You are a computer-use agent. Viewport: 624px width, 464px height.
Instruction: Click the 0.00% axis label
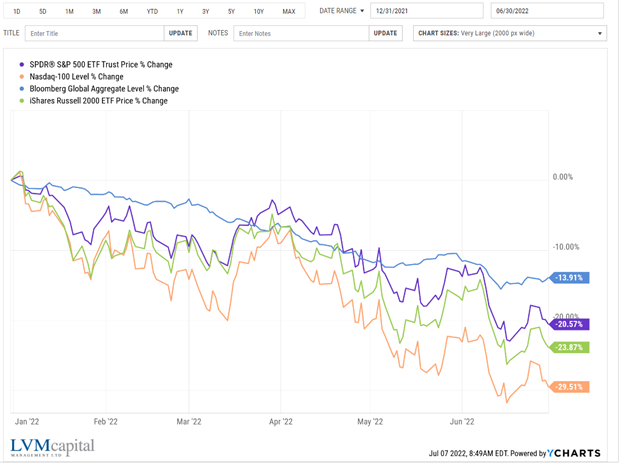[563, 177]
